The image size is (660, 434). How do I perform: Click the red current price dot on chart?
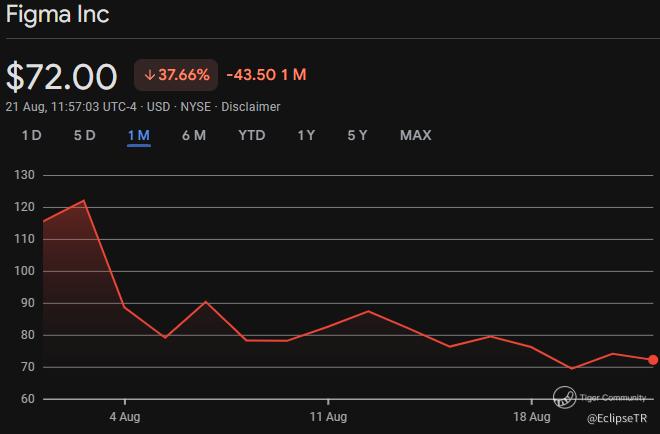[x=653, y=360]
